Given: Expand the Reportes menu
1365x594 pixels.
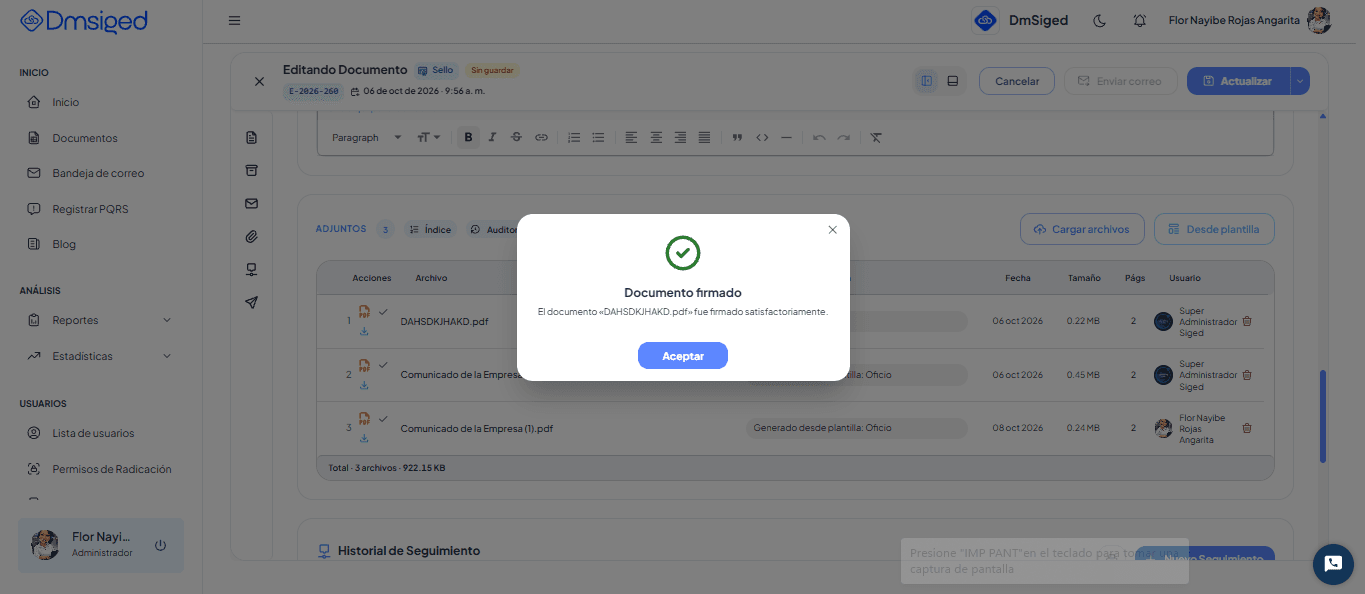Looking at the screenshot, I should (x=101, y=320).
